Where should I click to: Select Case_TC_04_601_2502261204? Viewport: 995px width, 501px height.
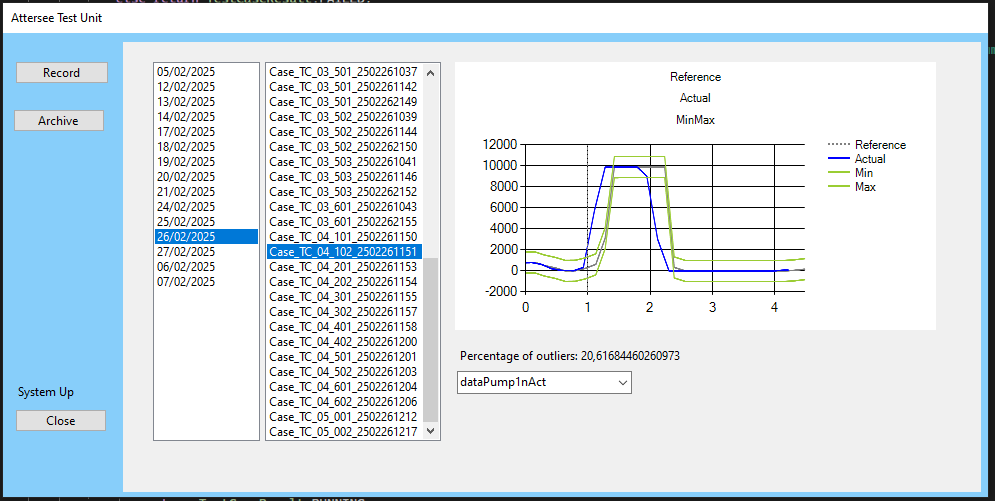tap(345, 387)
